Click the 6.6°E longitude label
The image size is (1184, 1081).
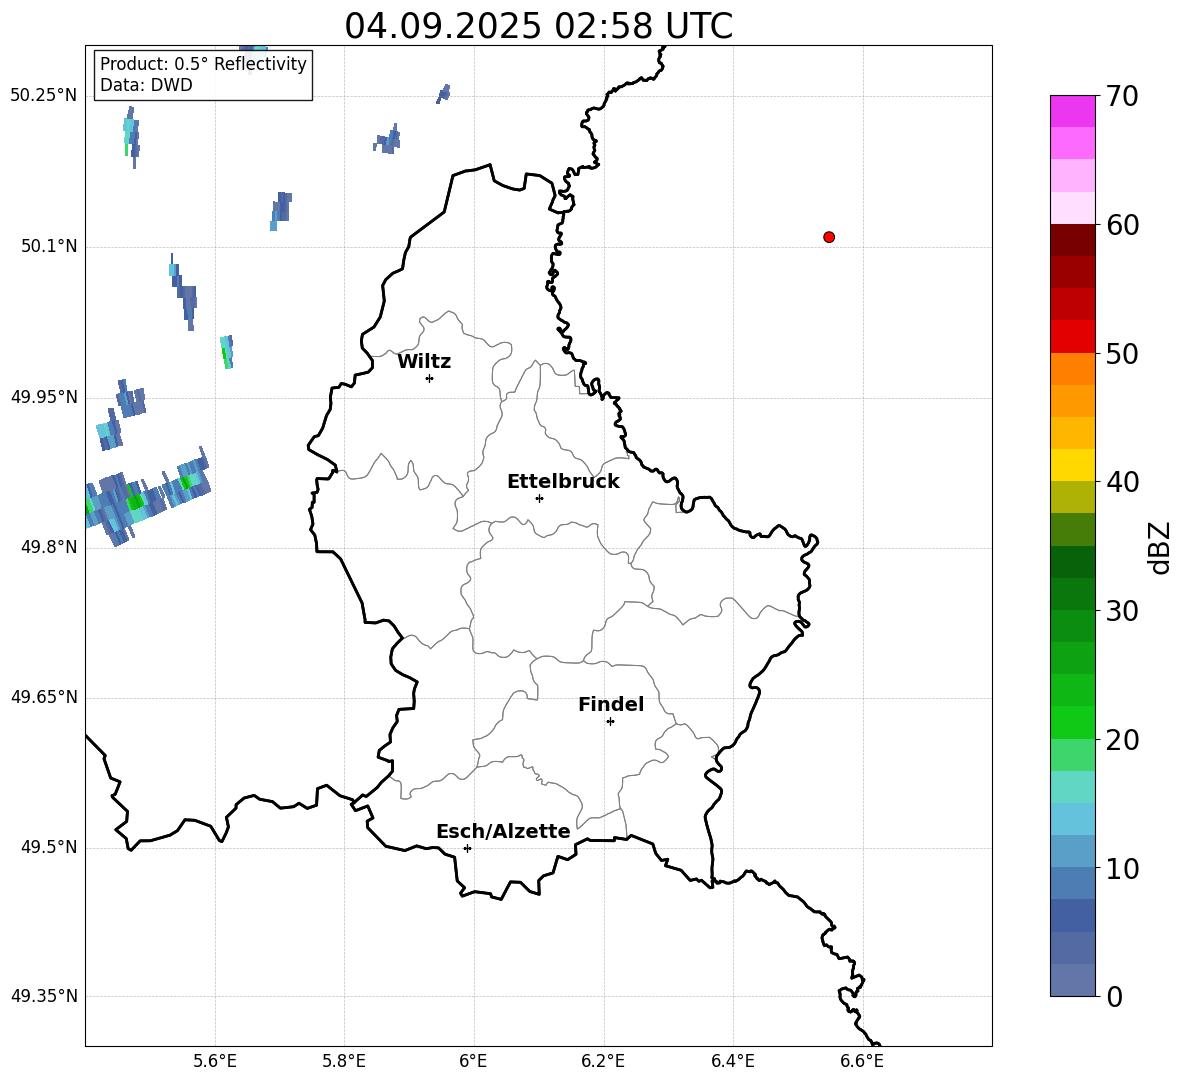pos(862,1061)
